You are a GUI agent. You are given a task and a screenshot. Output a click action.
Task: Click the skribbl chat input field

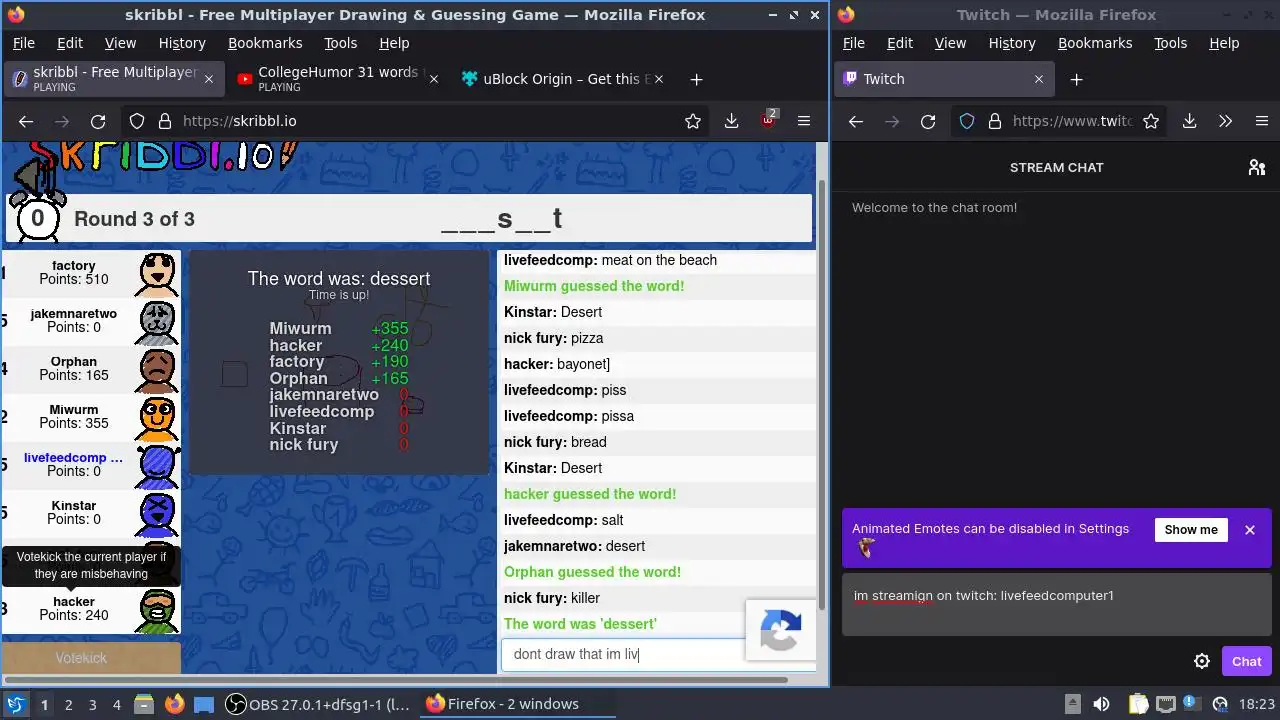[x=623, y=654]
